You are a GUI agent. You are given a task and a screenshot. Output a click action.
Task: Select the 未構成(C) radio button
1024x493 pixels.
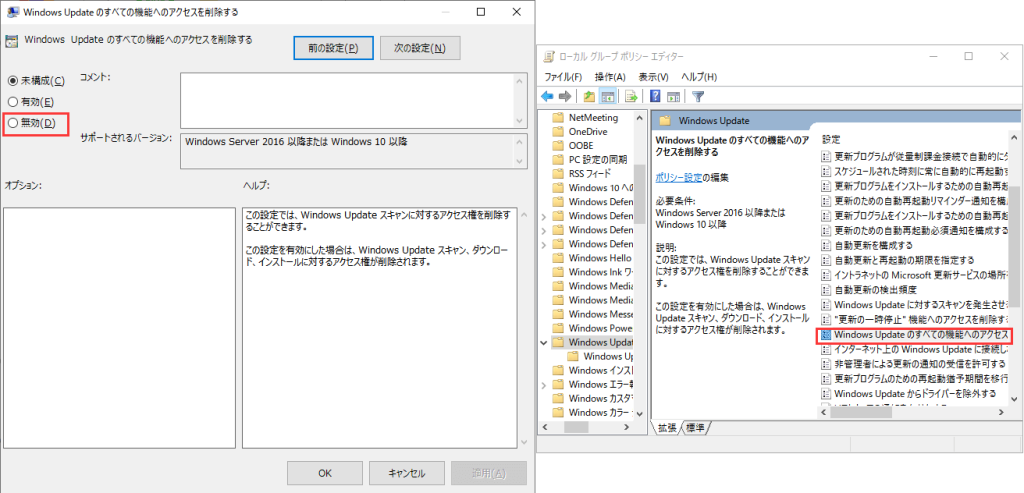(12, 80)
